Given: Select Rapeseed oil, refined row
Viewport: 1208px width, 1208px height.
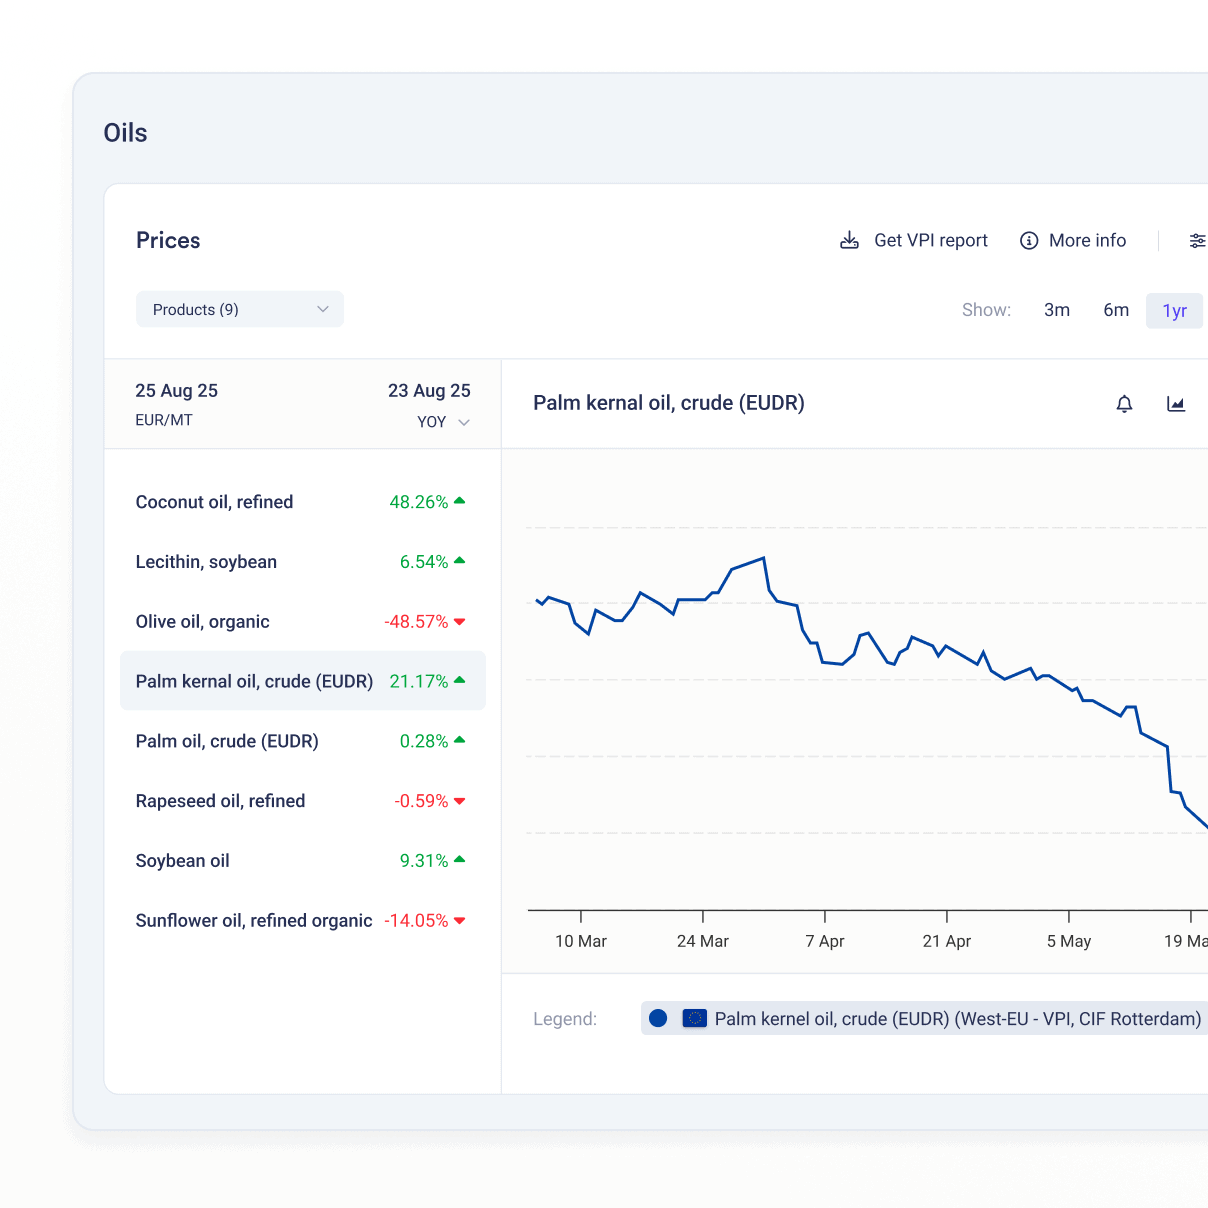Looking at the screenshot, I should [x=220, y=801].
